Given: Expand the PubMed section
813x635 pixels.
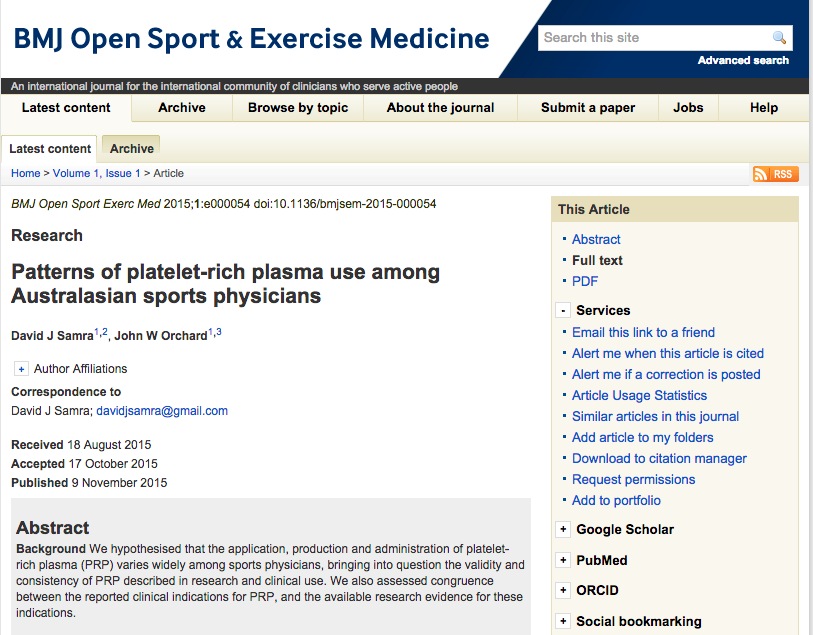Looking at the screenshot, I should (563, 560).
